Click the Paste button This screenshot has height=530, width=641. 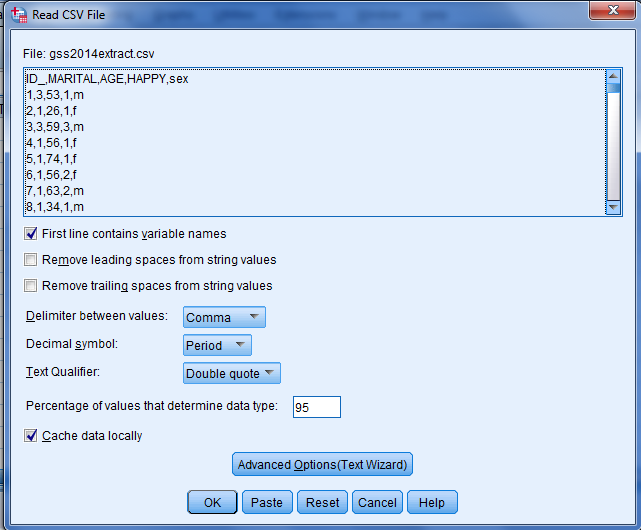click(x=267, y=502)
